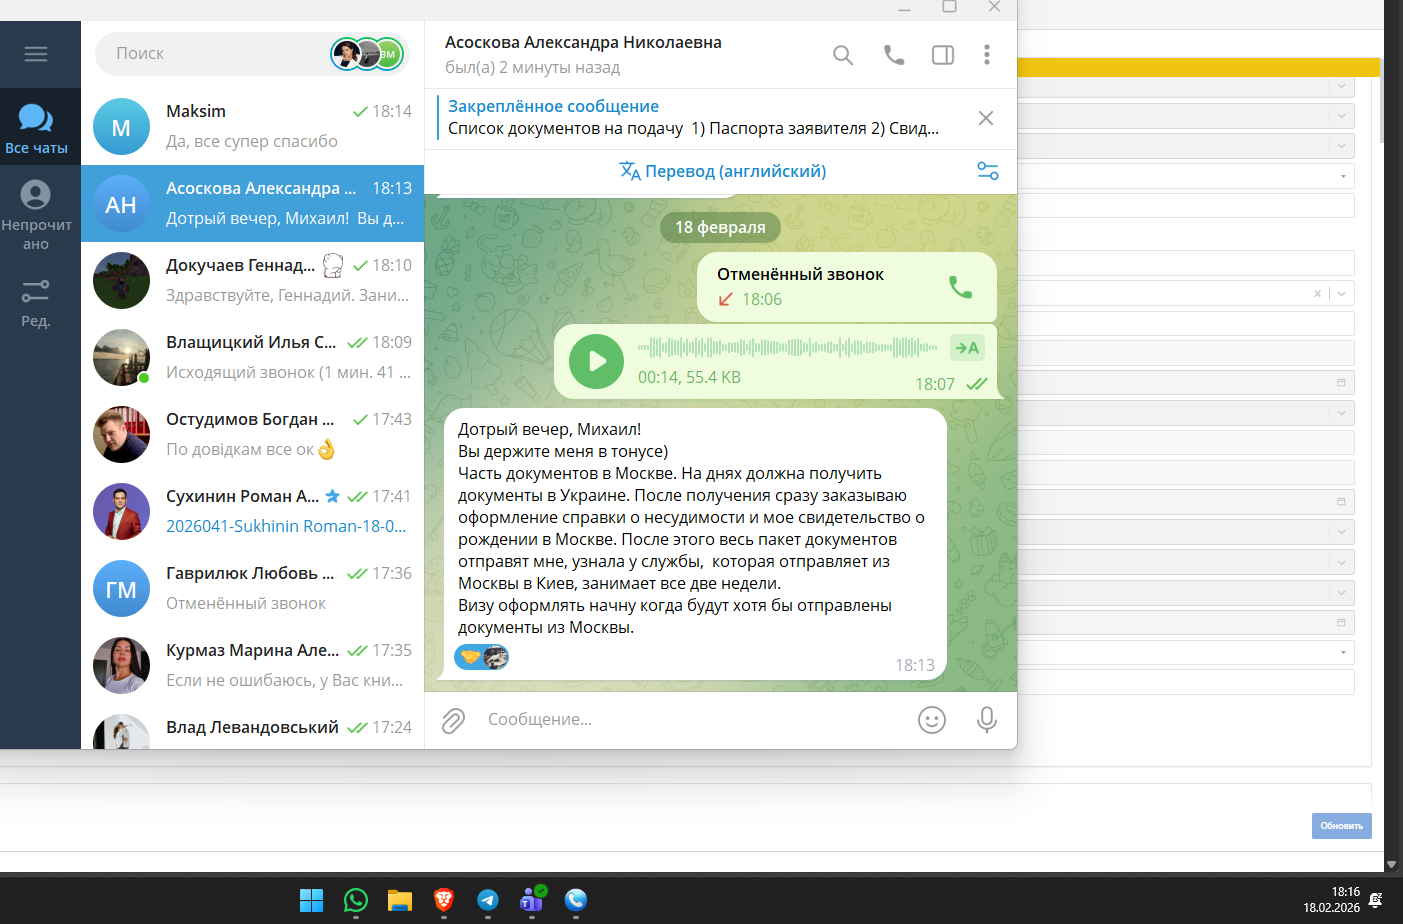Open the Telegram hamburger main menu
This screenshot has width=1403, height=924.
(36, 54)
